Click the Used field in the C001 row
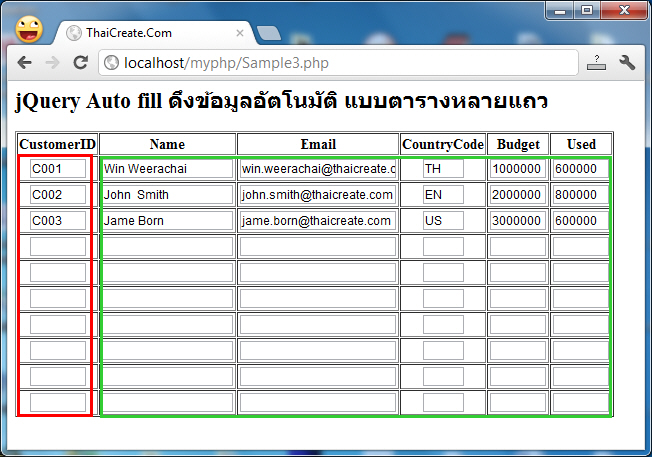 (x=581, y=169)
